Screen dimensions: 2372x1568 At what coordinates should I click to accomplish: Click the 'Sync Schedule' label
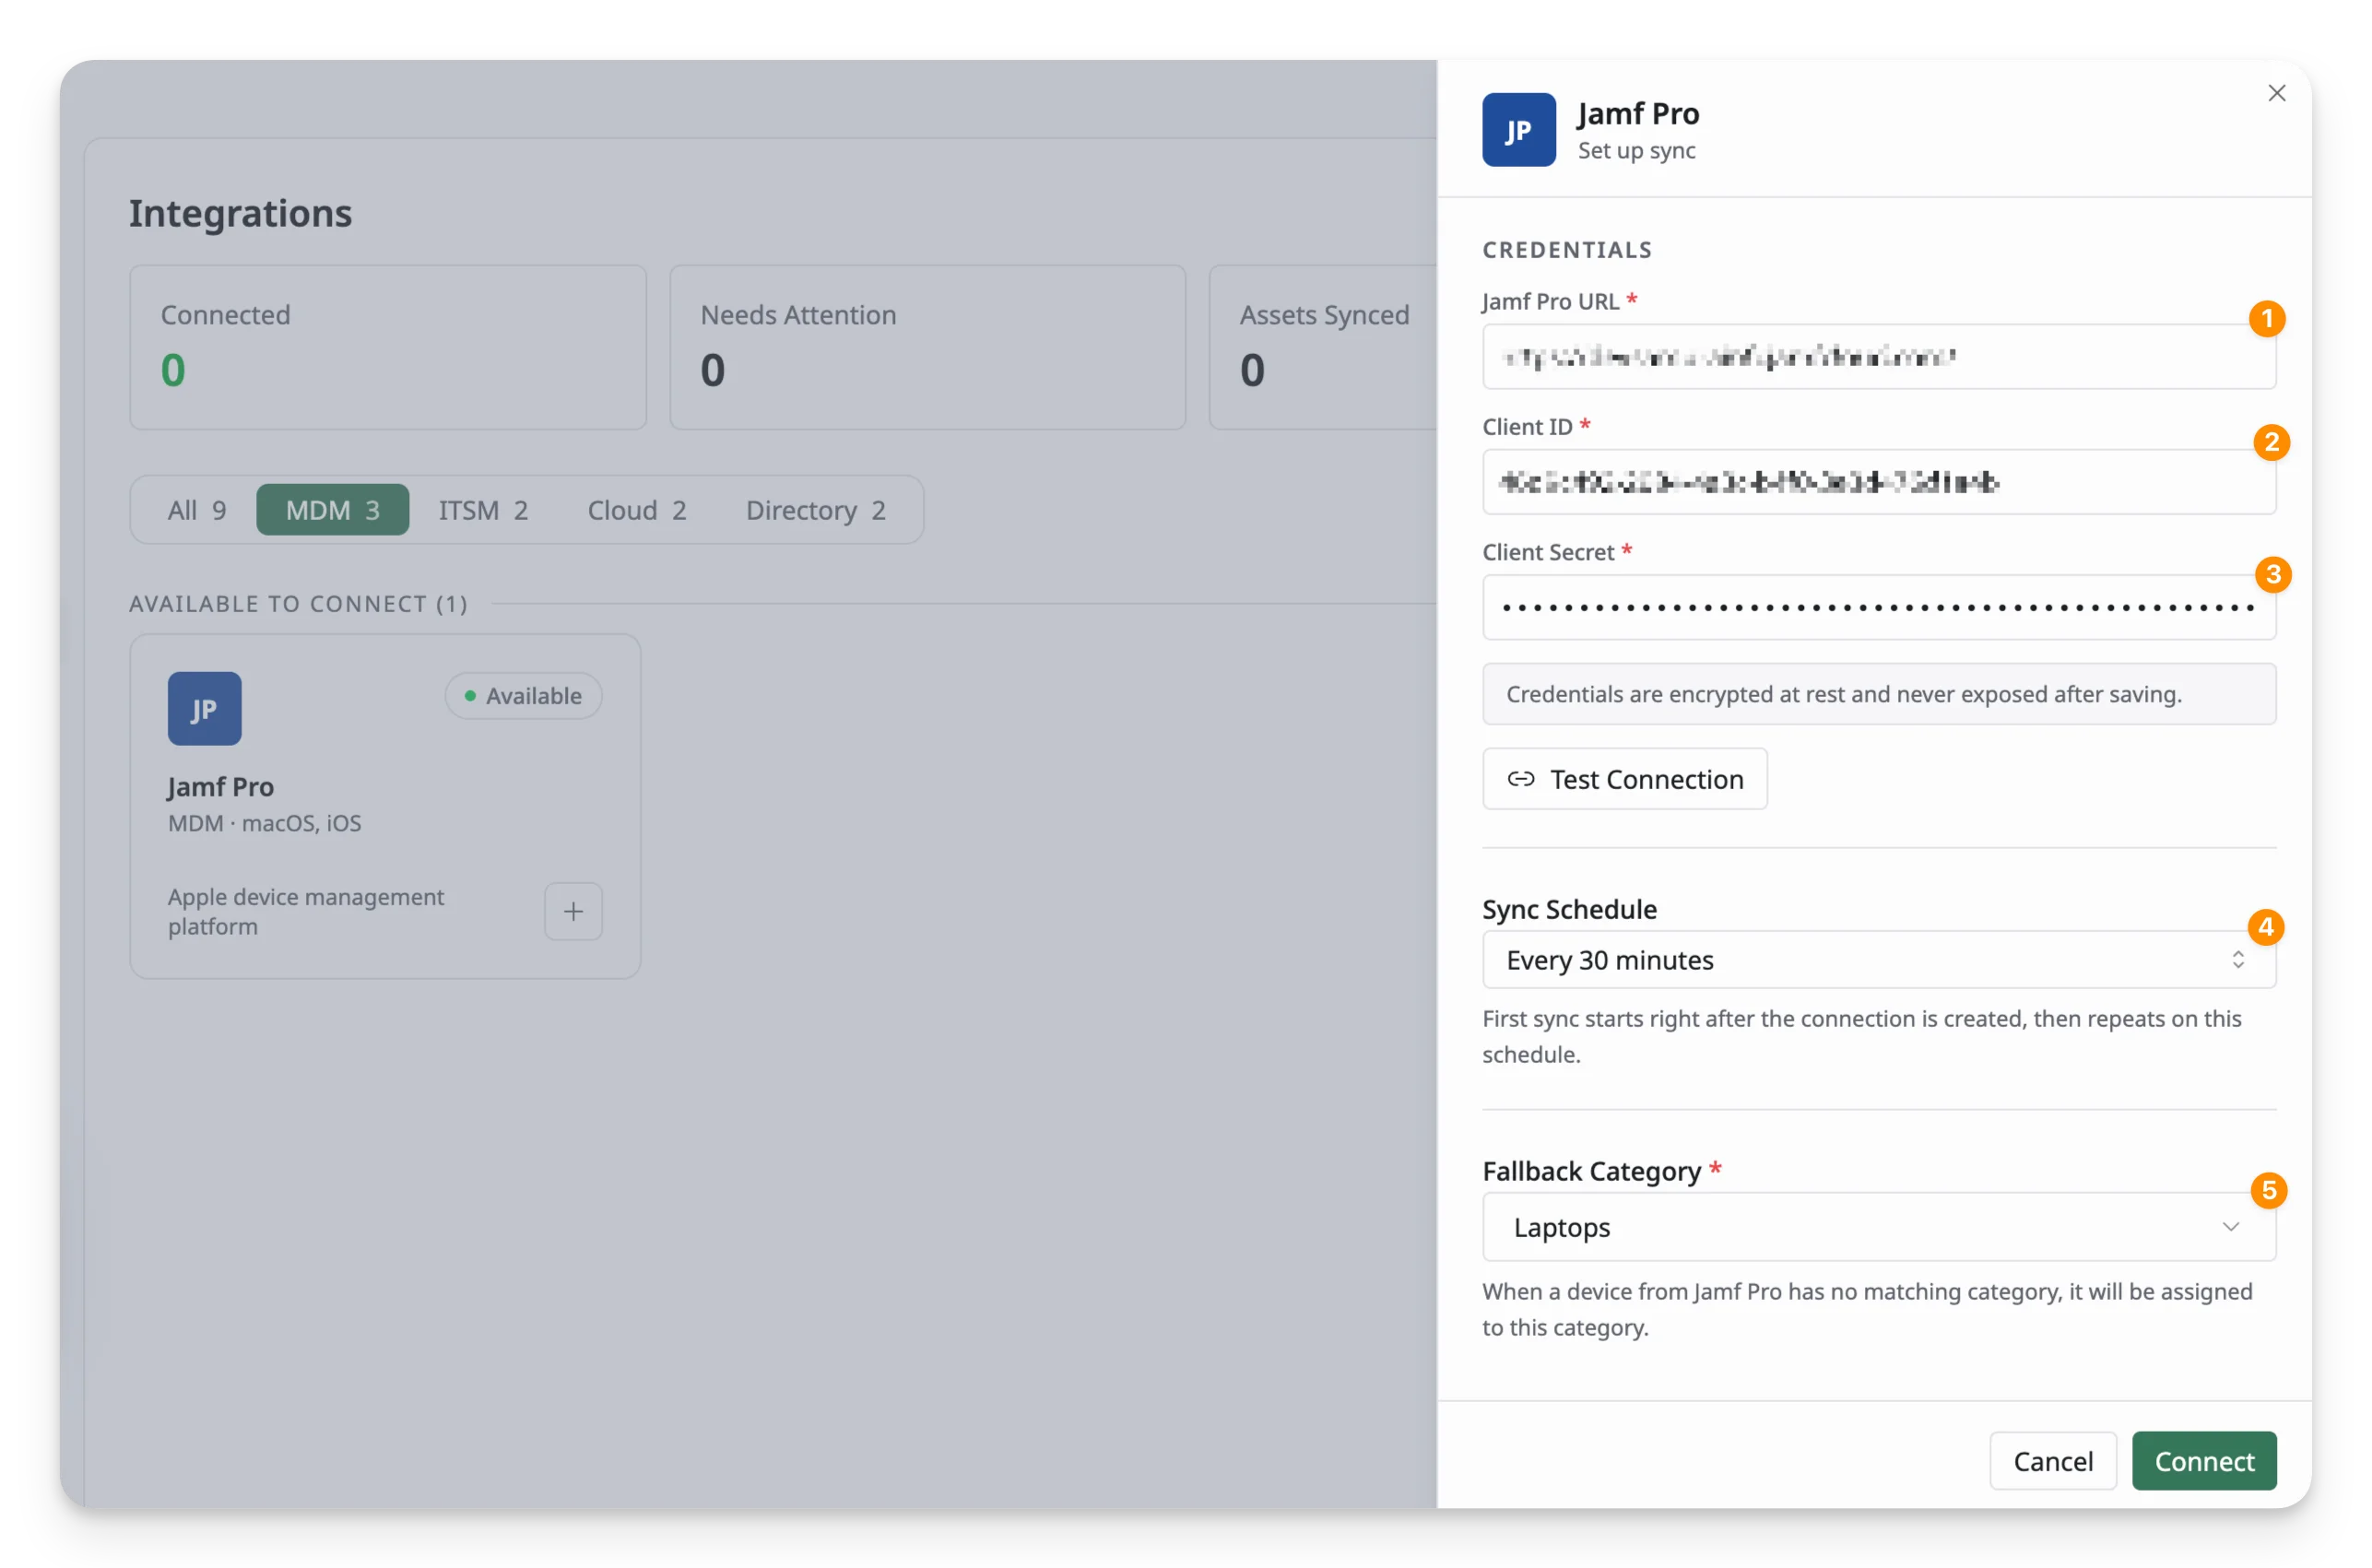1568,909
